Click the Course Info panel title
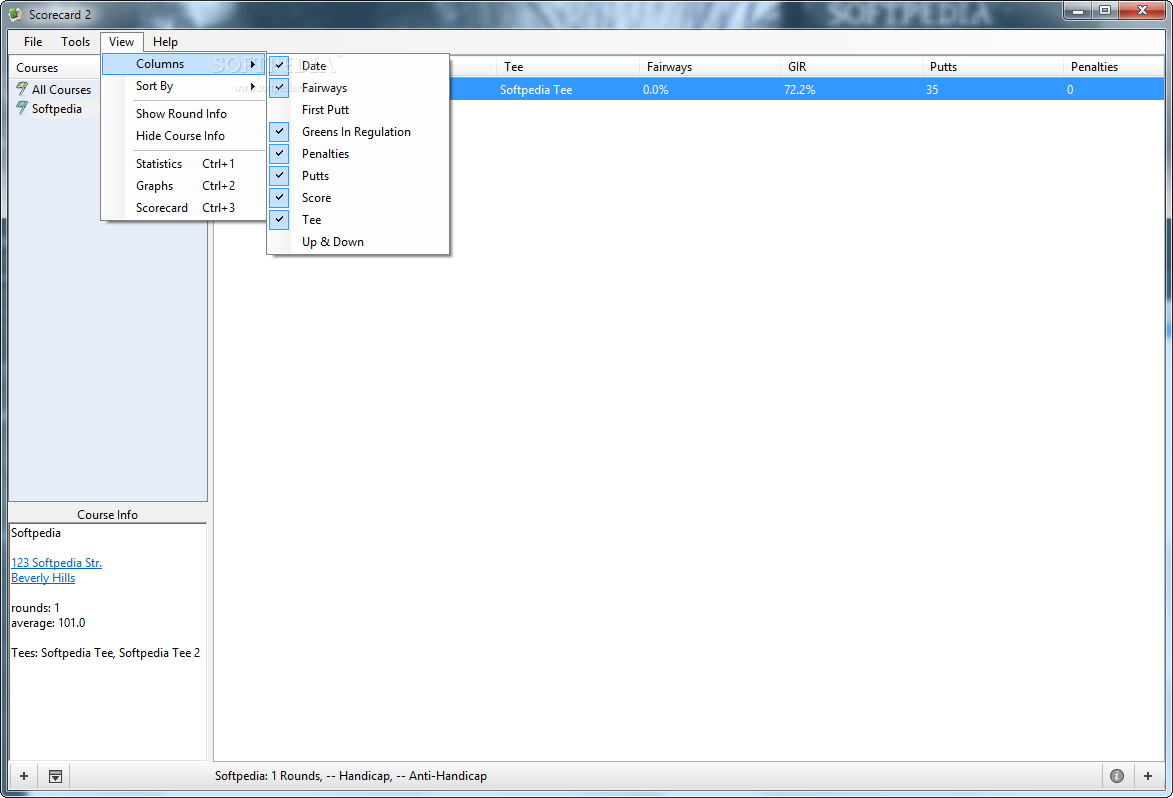This screenshot has height=798, width=1173. (x=107, y=515)
